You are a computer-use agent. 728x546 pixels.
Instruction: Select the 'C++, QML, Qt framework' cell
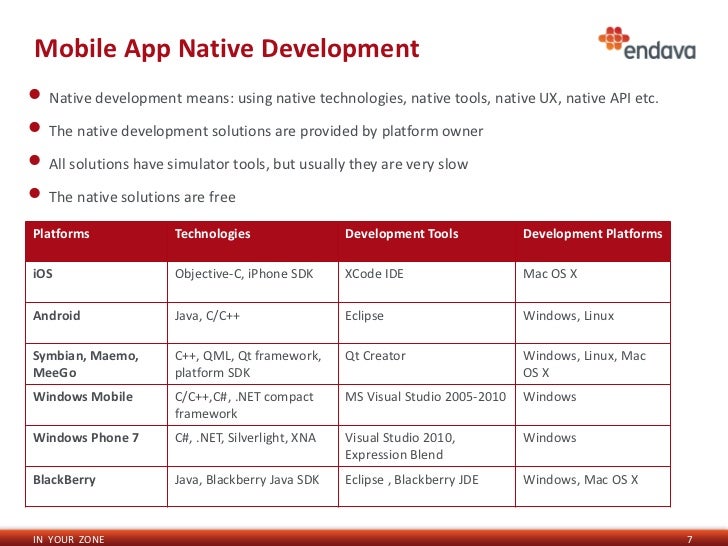coord(253,364)
